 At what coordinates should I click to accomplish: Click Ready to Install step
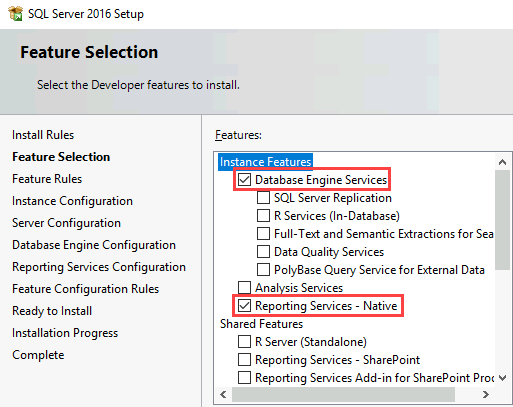(52, 311)
